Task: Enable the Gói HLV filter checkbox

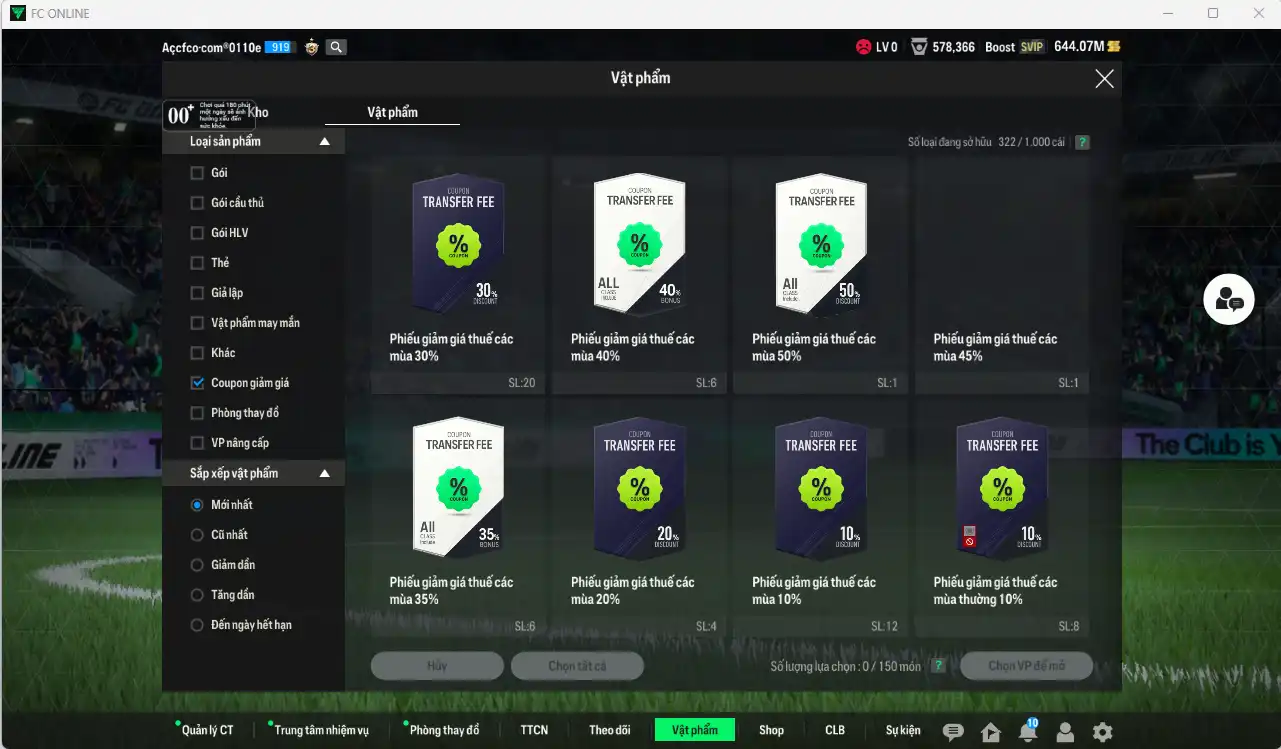Action: click(x=197, y=233)
